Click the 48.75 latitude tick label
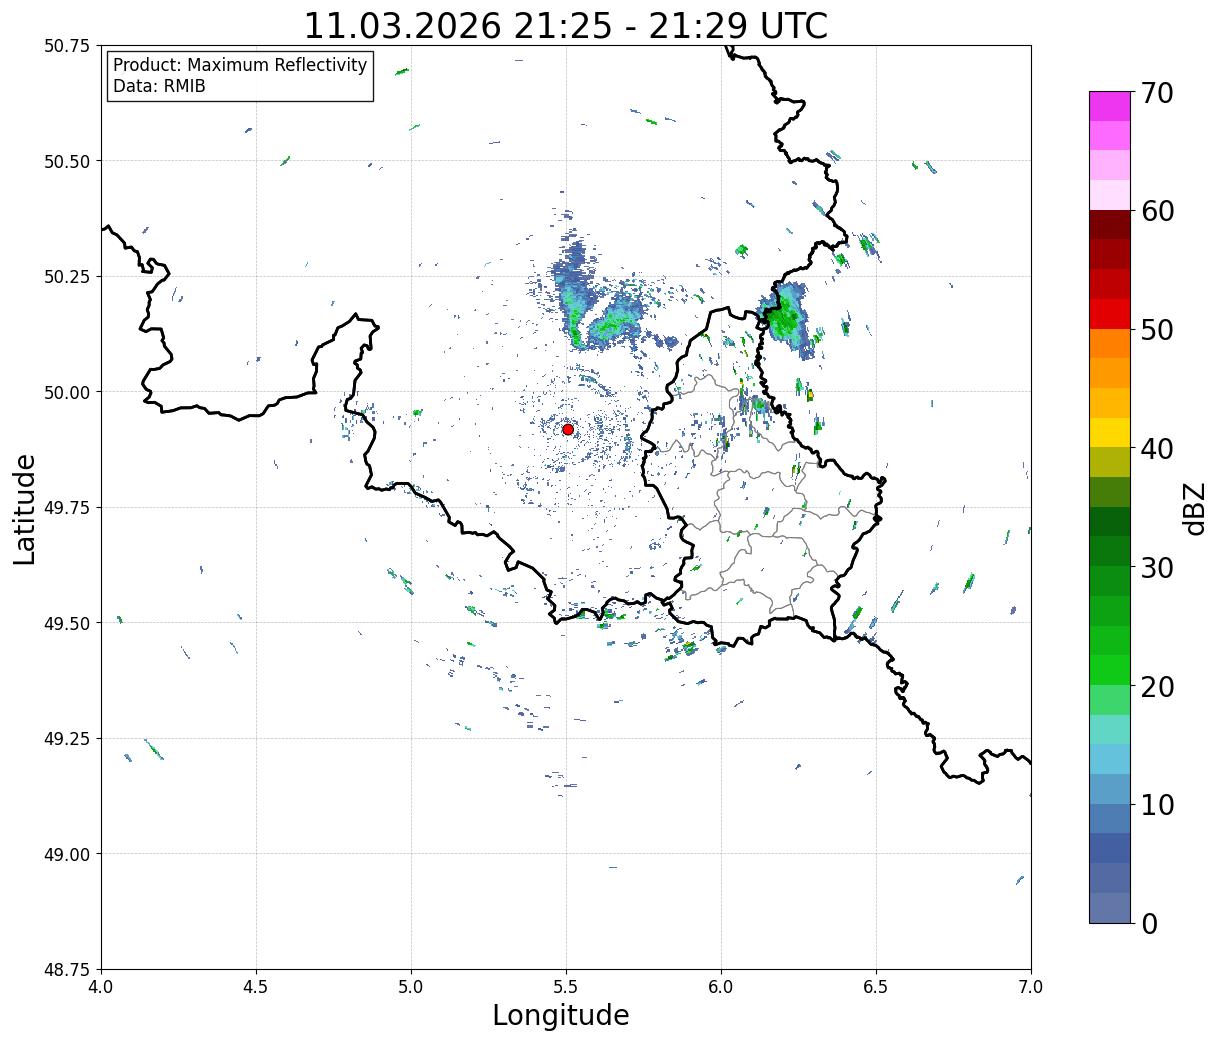This screenshot has height=1040, width=1219. pyautogui.click(x=66, y=969)
